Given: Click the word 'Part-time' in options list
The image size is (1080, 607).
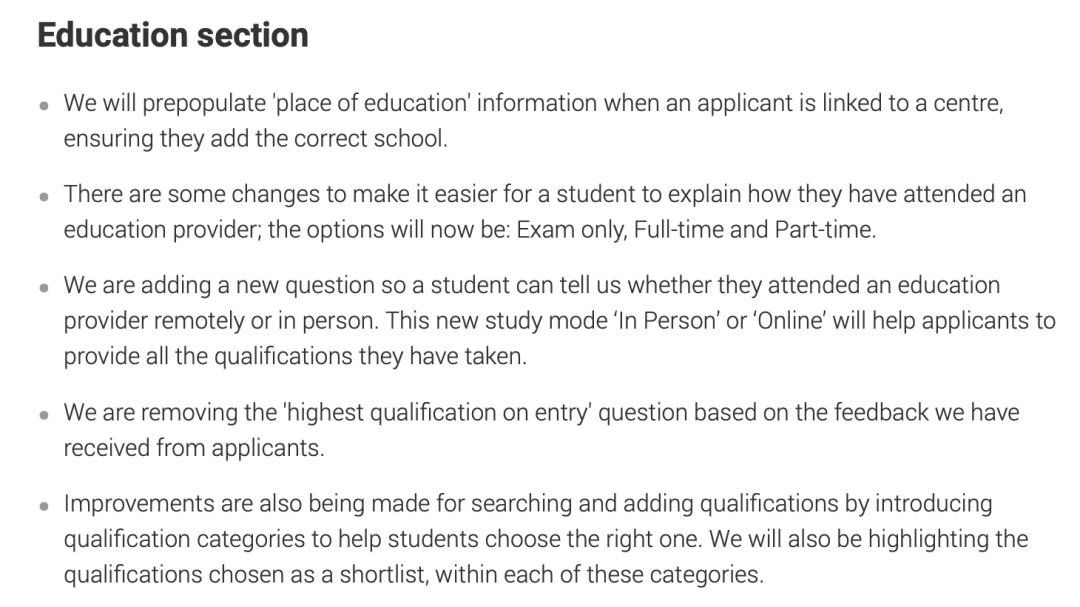Looking at the screenshot, I should [823, 229].
